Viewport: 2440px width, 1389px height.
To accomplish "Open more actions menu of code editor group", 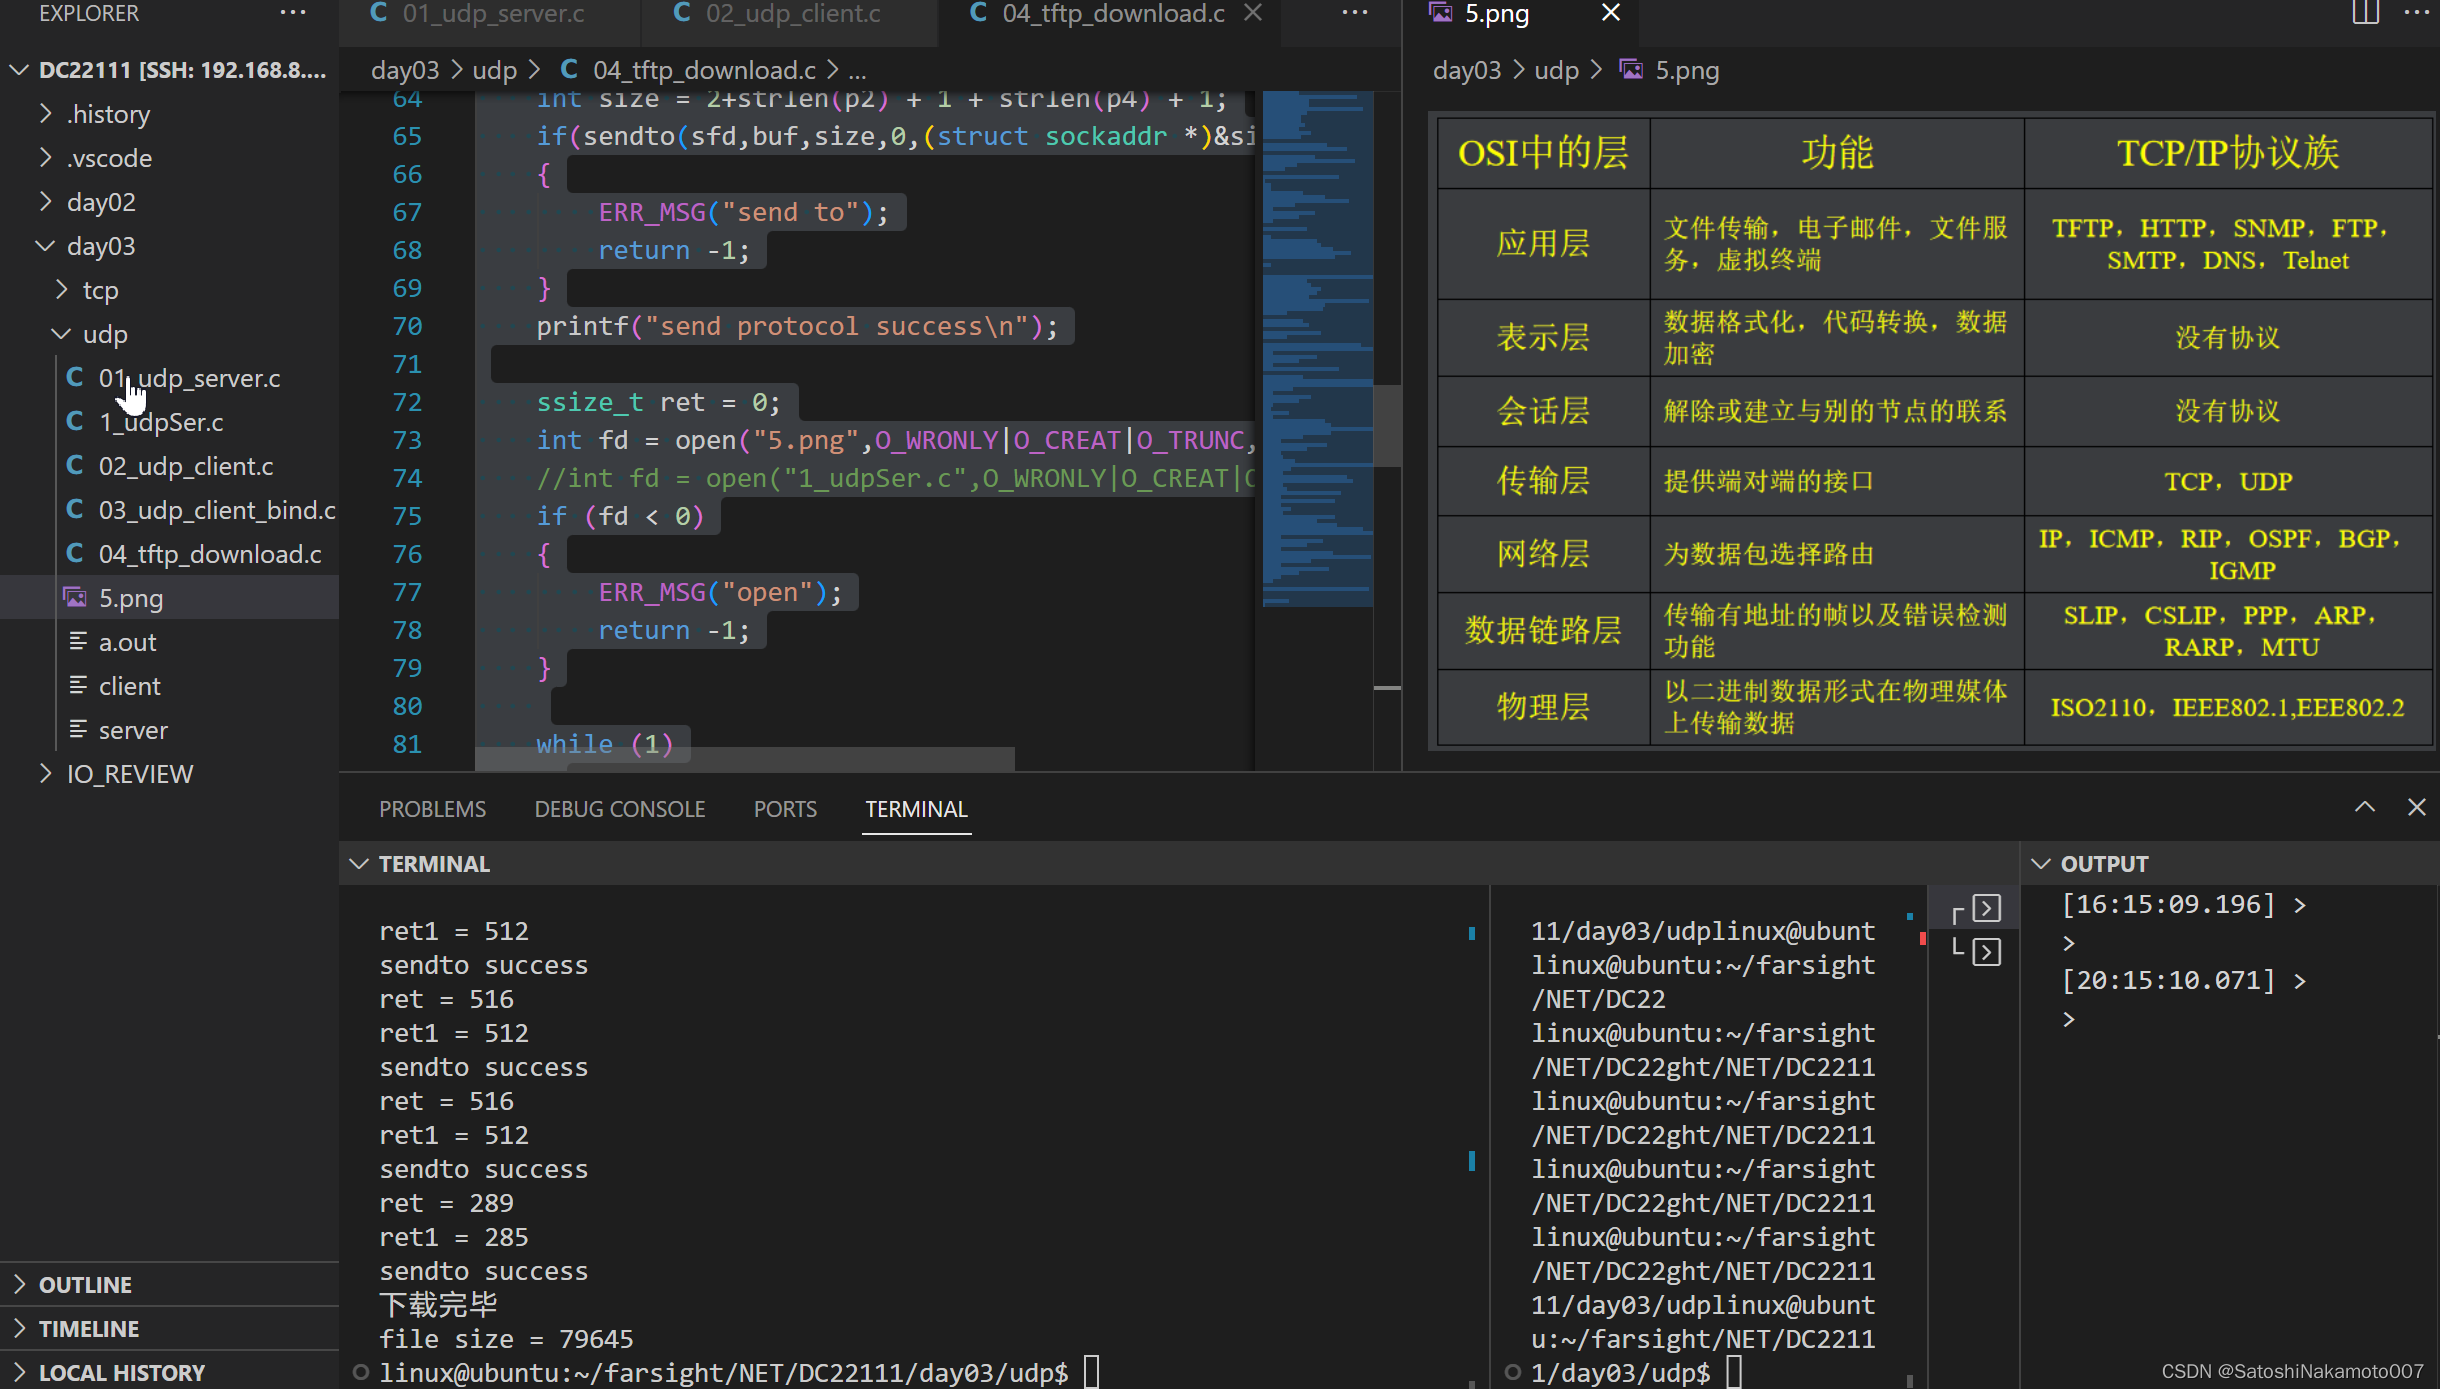I will click(1355, 13).
